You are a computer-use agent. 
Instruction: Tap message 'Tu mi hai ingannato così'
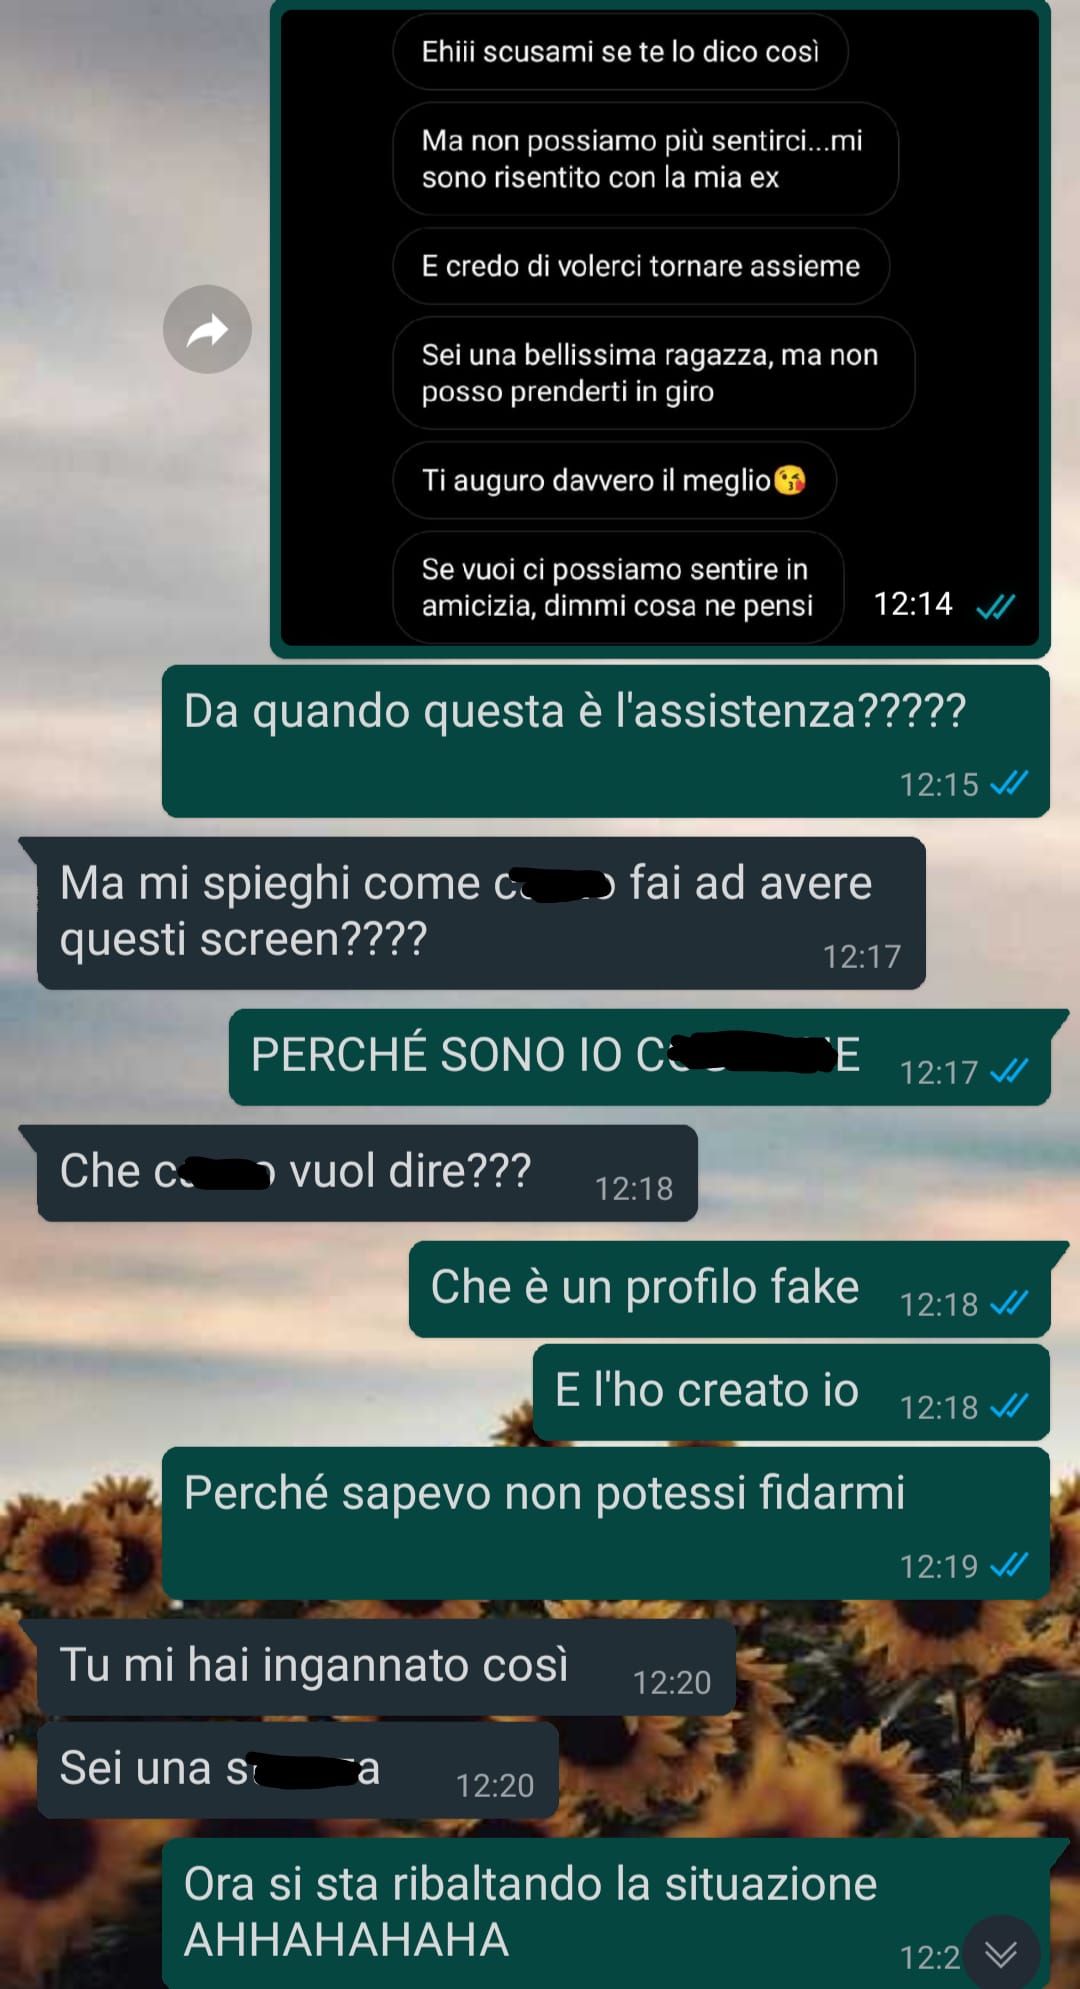coord(386,1667)
